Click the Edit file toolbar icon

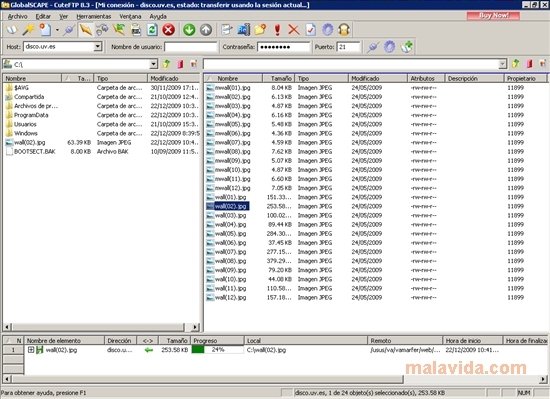click(227, 30)
